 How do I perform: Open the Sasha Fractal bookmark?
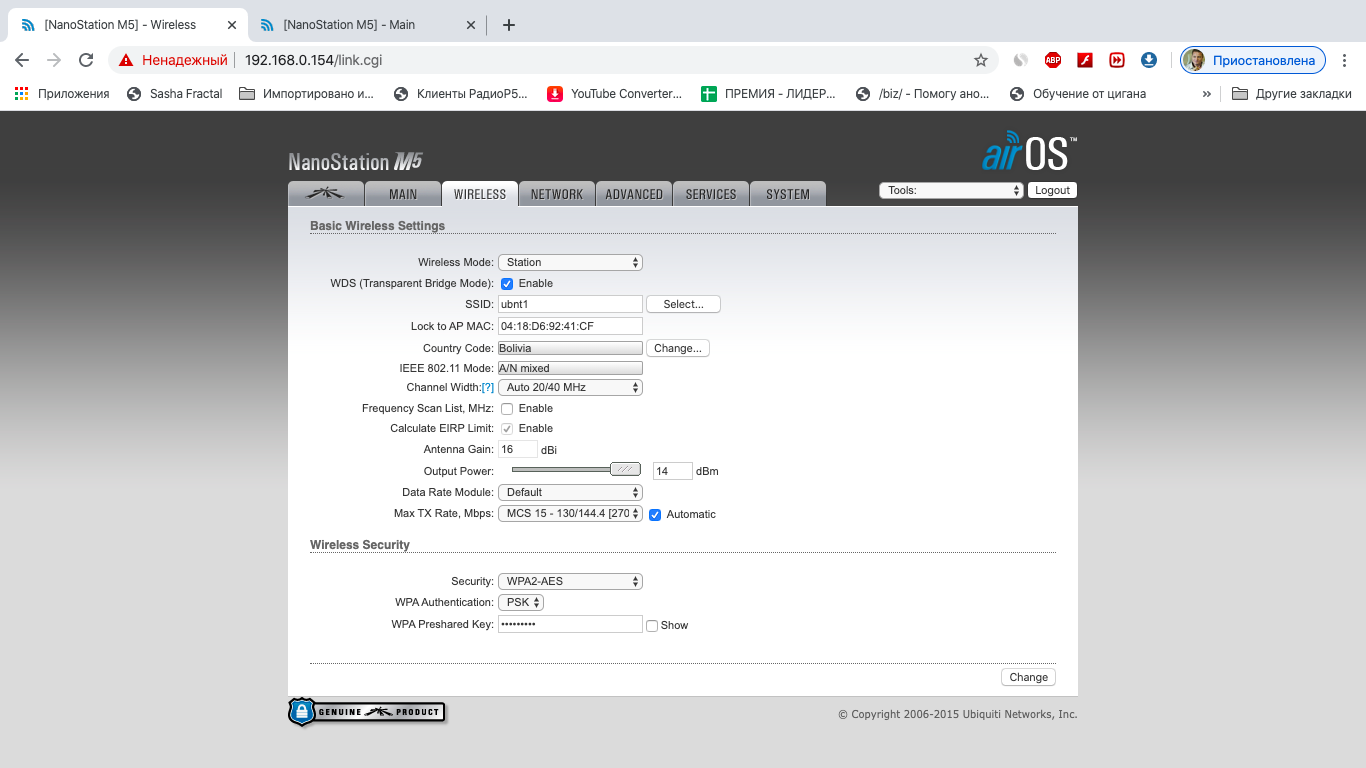(175, 94)
